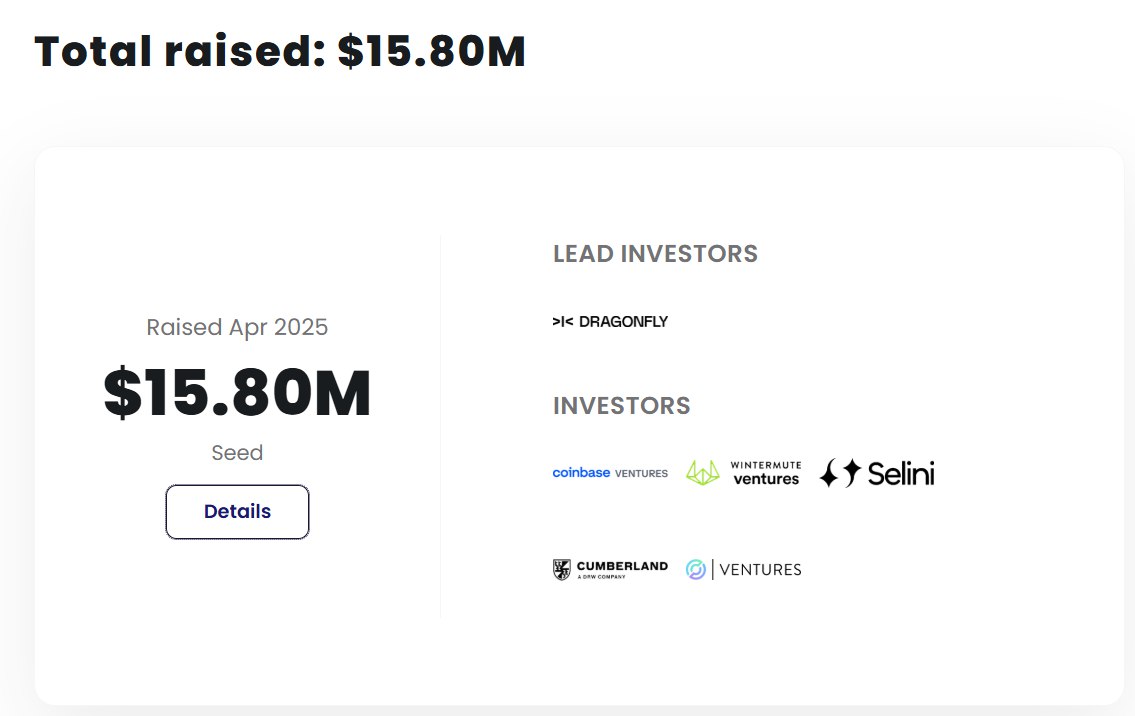Click the INVESTORS section heading

(x=622, y=405)
